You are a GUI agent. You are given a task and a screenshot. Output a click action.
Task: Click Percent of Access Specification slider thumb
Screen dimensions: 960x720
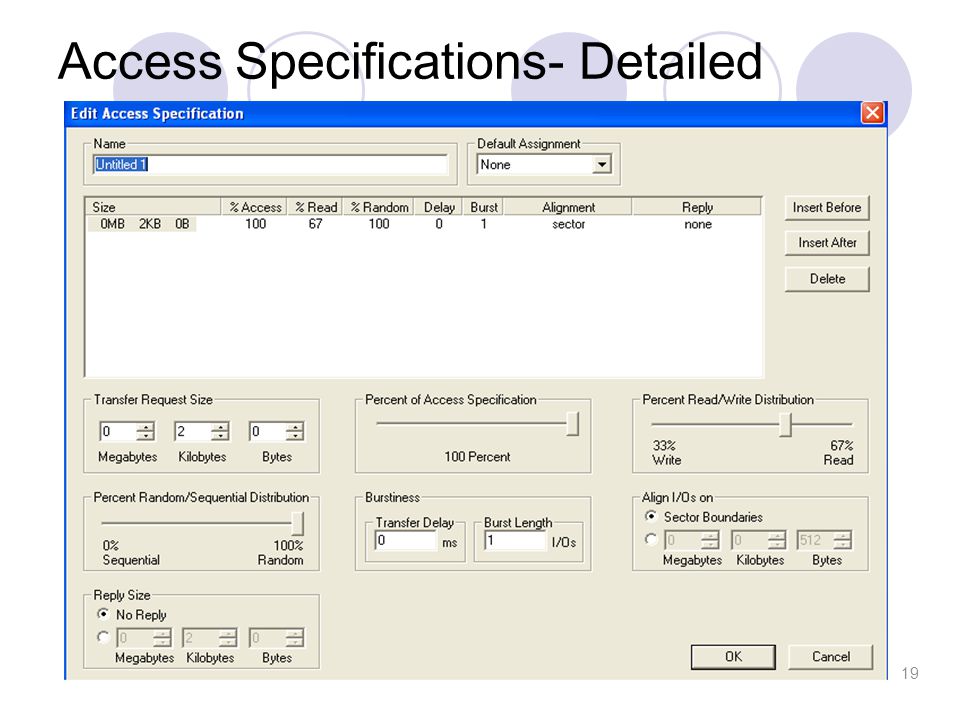coord(572,423)
